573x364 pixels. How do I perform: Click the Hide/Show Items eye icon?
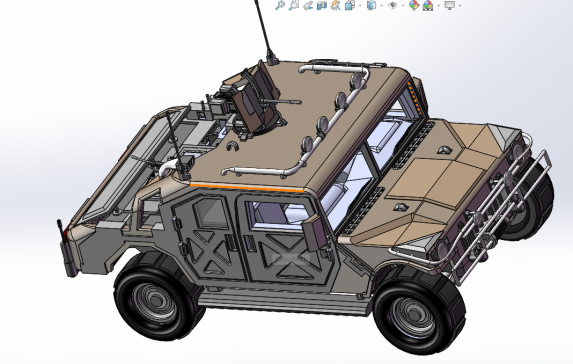pyautogui.click(x=392, y=5)
